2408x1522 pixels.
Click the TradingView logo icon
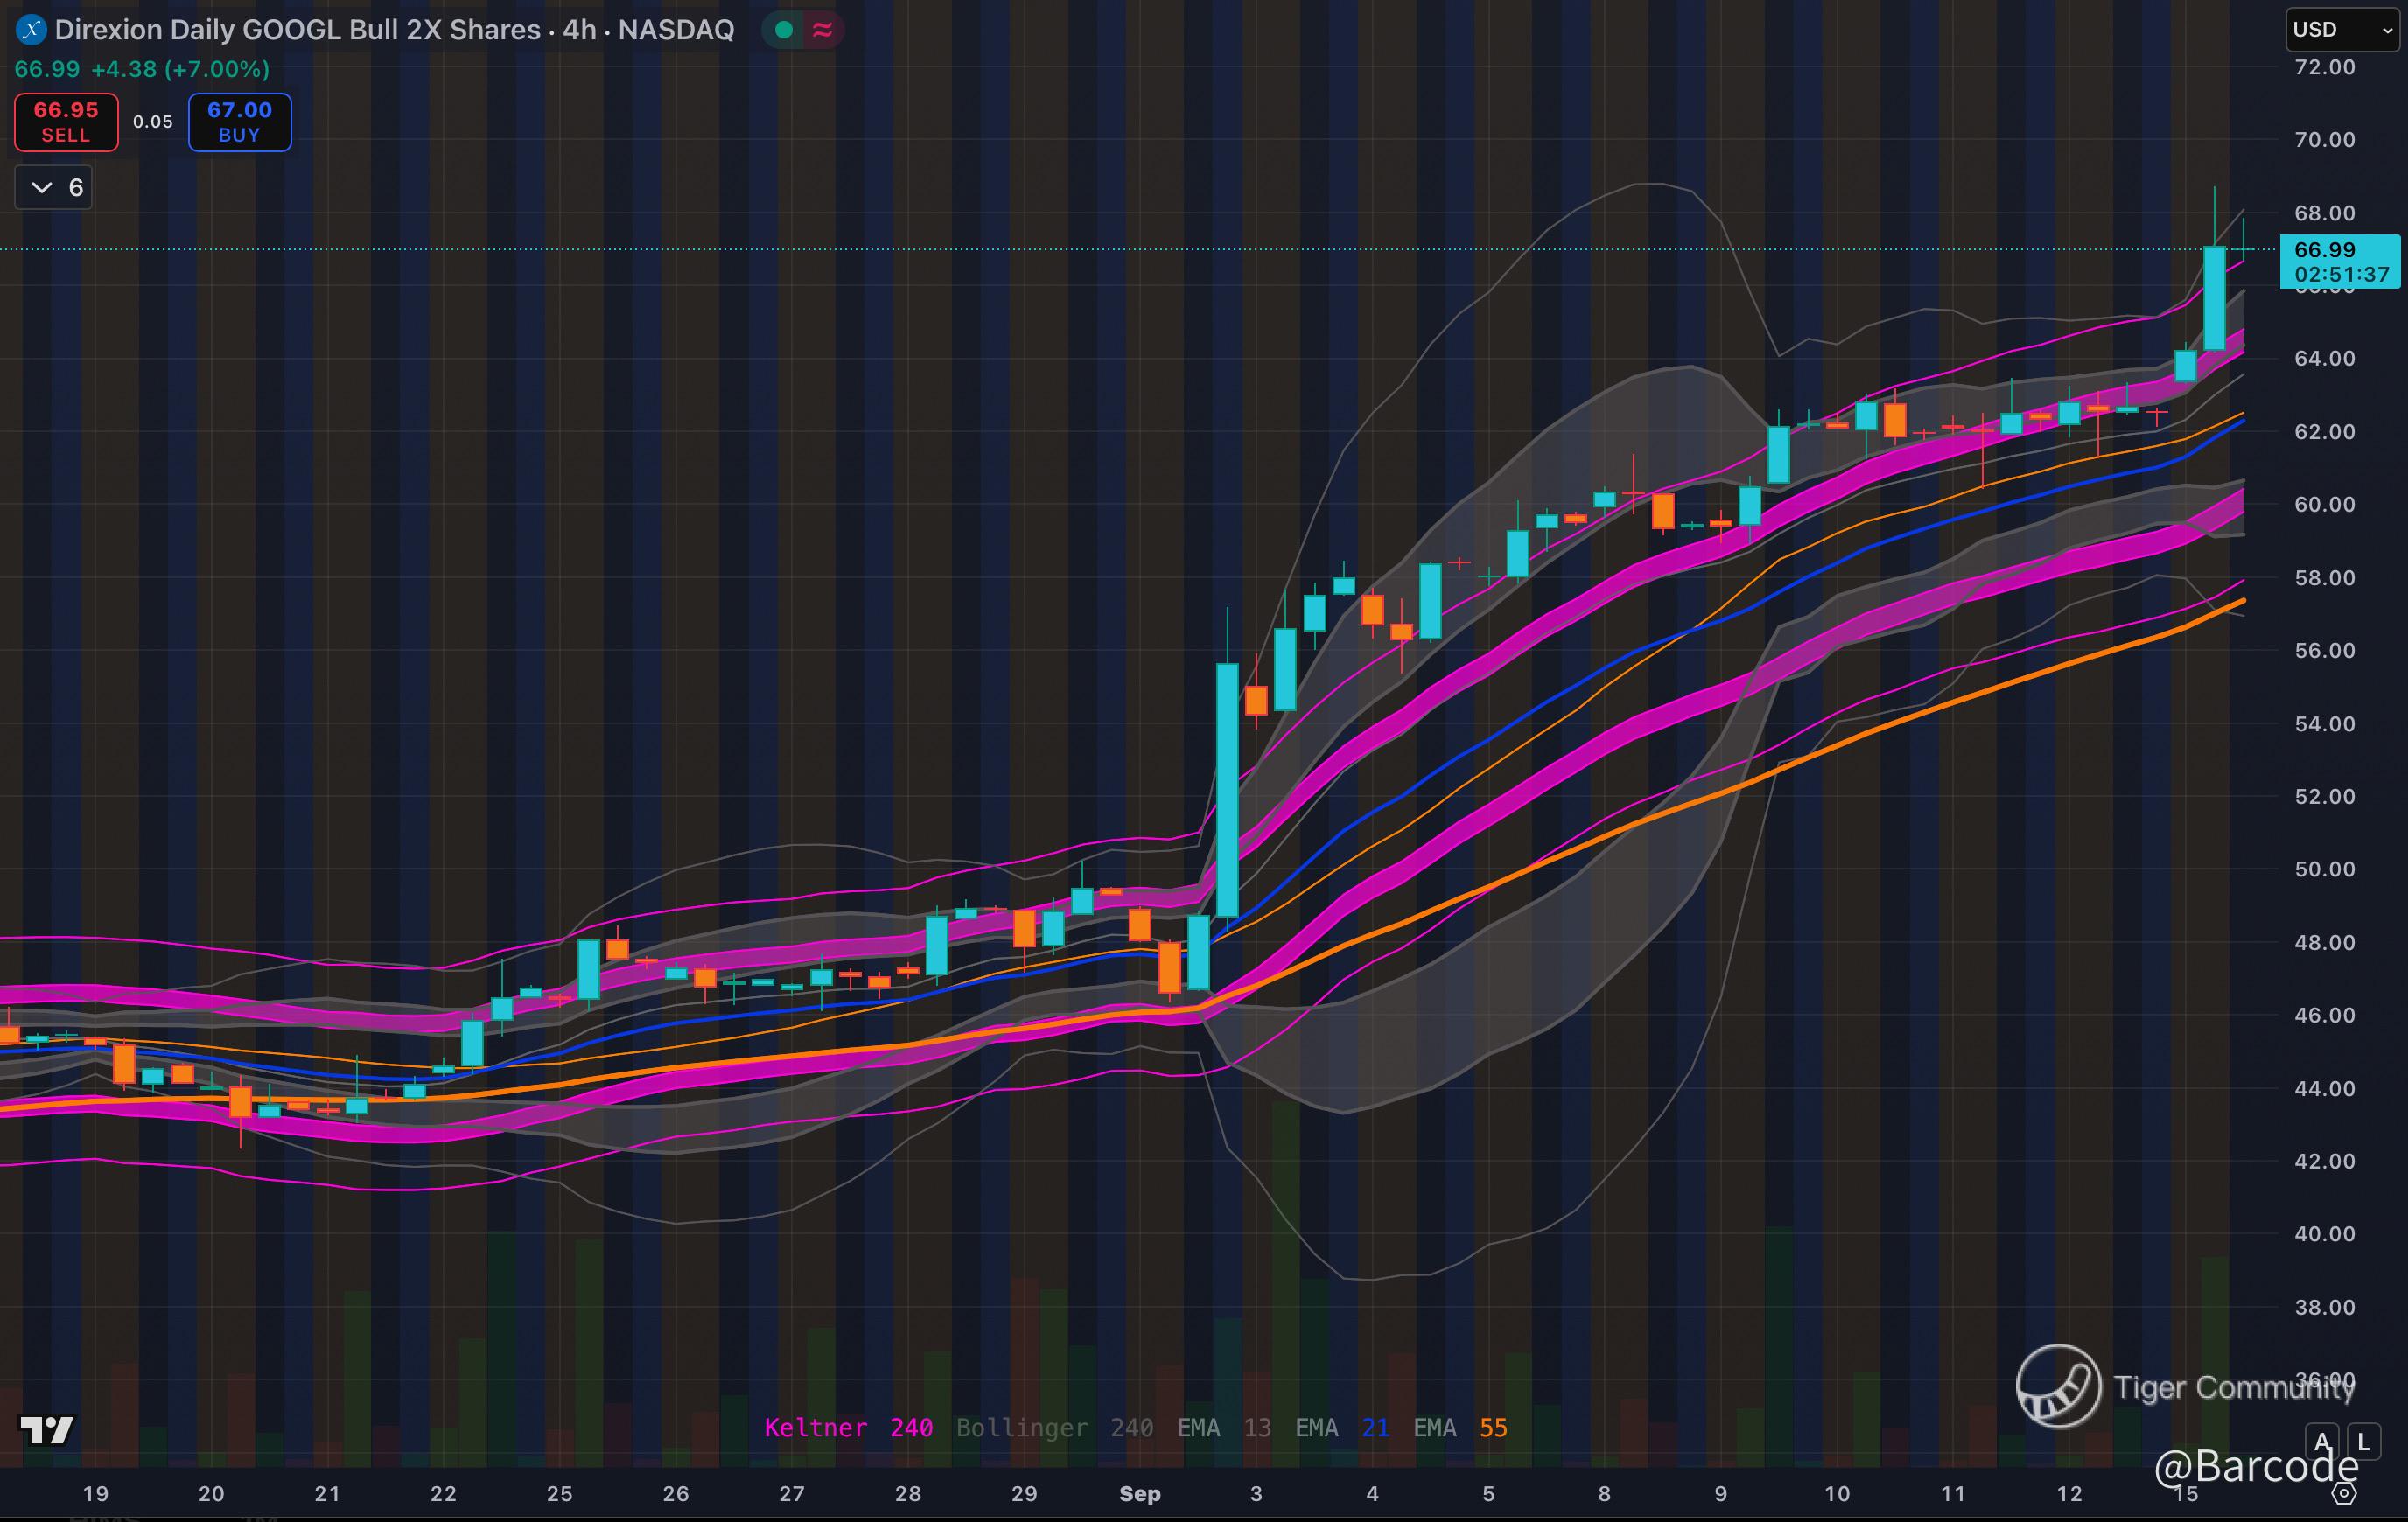[x=47, y=1431]
